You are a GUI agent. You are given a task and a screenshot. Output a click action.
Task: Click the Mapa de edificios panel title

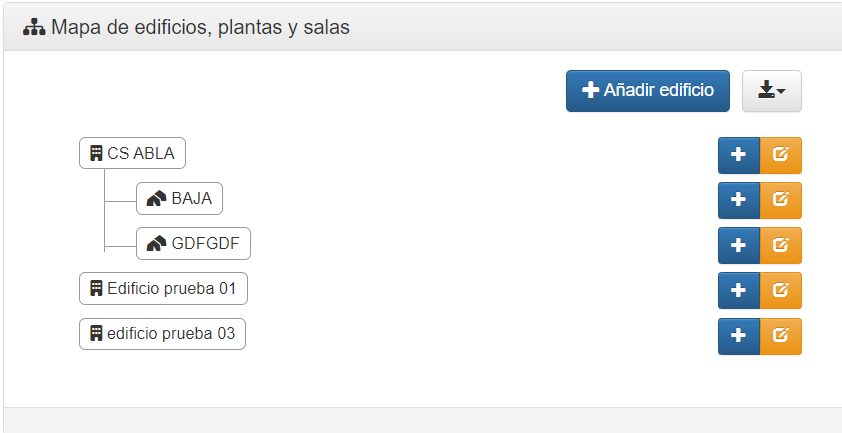pyautogui.click(x=200, y=27)
